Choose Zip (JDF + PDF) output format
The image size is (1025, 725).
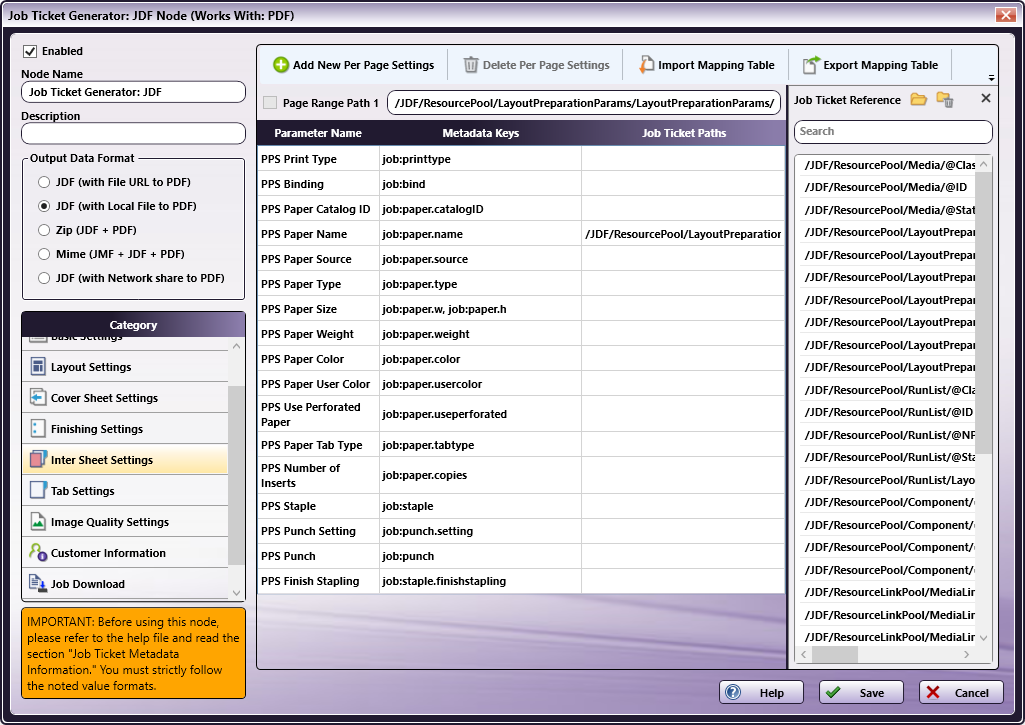click(44, 230)
